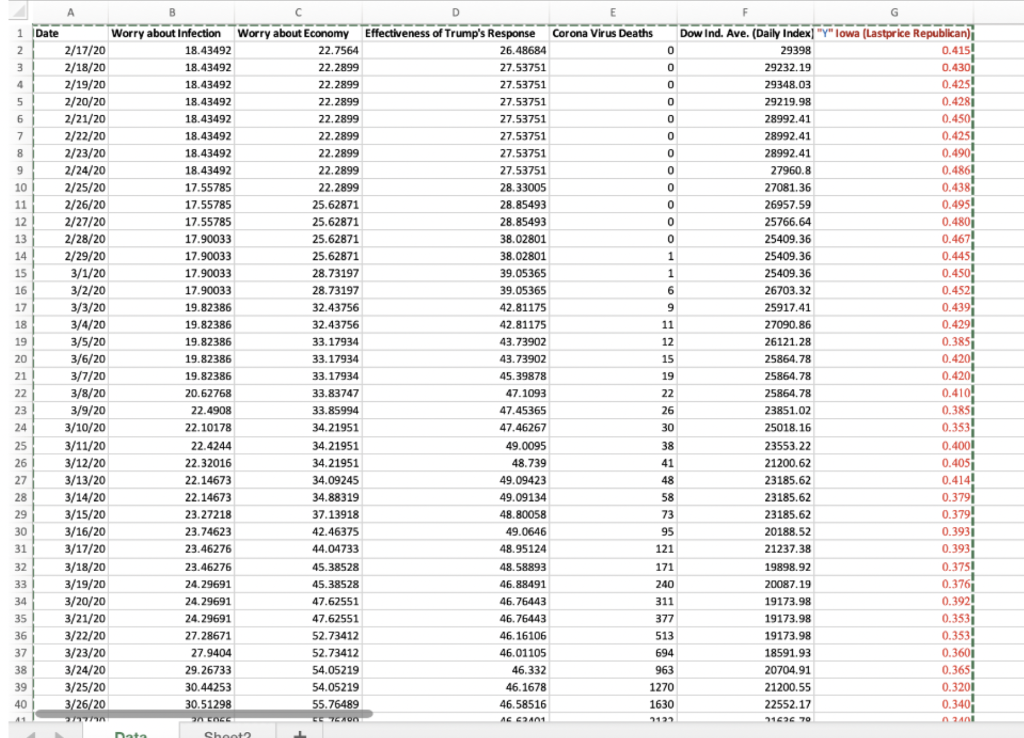This screenshot has width=1024, height=738.
Task: Select the Effectiveness of Trump's Response header
Action: pyautogui.click(x=455, y=33)
